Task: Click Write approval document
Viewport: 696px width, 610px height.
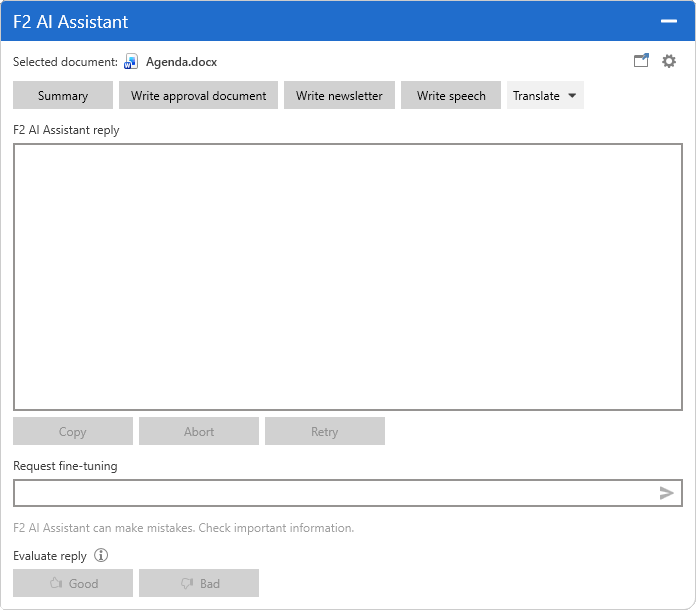Action: pyautogui.click(x=198, y=95)
